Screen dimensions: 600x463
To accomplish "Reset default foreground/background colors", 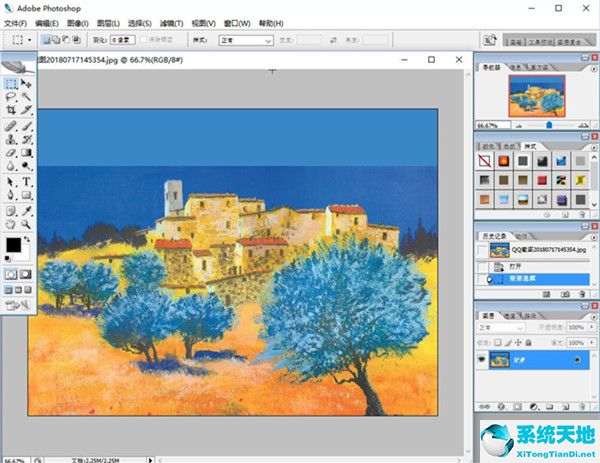I will pos(8,259).
